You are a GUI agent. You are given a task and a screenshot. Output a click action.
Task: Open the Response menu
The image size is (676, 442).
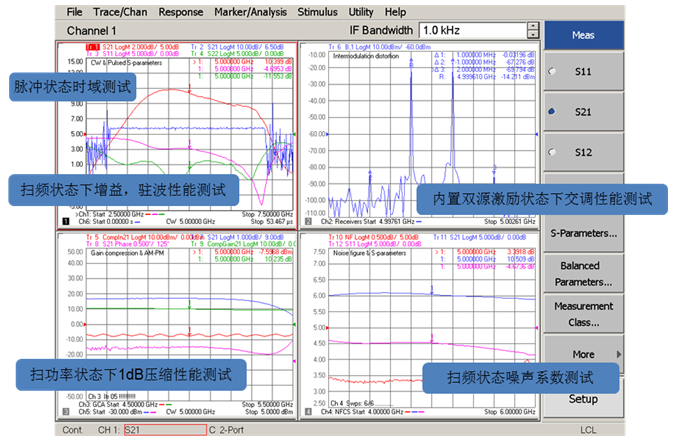[181, 12]
